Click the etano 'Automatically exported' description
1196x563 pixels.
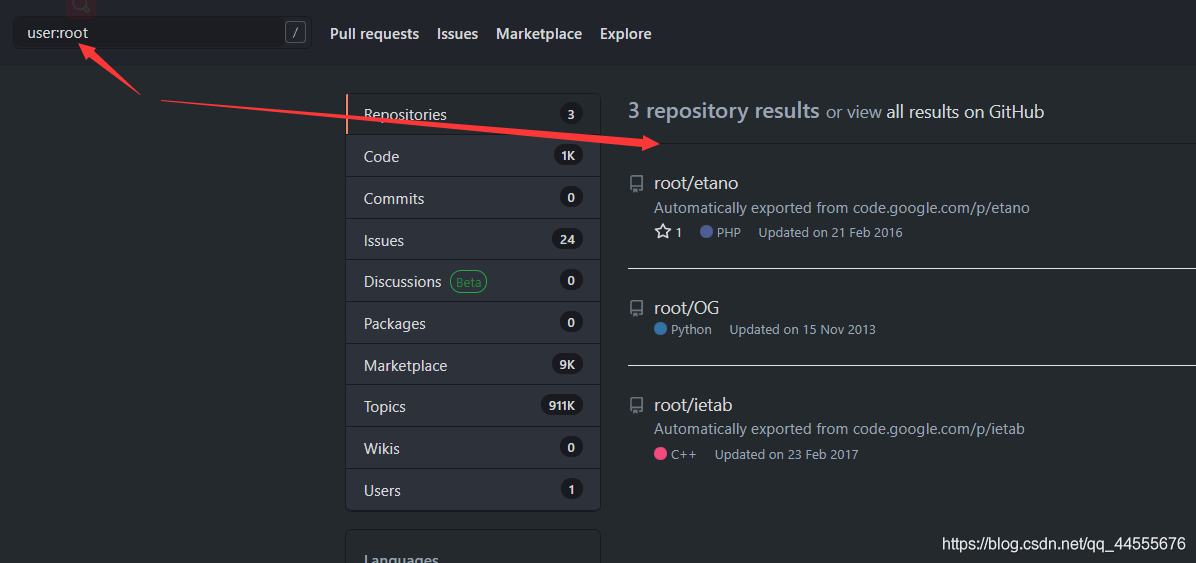(x=841, y=208)
